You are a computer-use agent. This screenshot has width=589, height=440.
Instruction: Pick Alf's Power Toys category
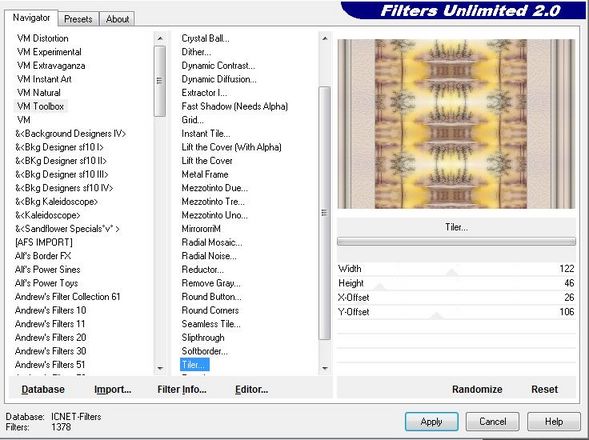[47, 283]
